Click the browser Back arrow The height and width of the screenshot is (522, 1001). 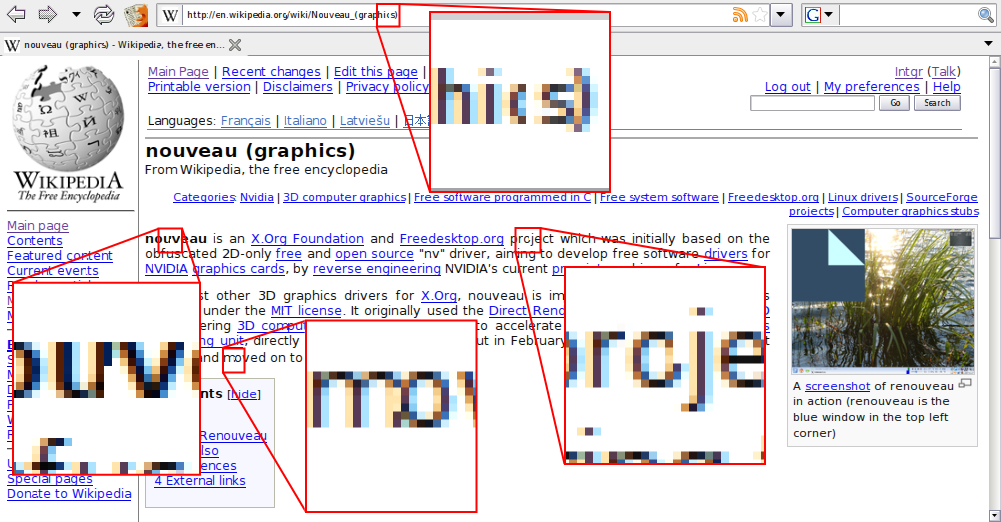16,15
